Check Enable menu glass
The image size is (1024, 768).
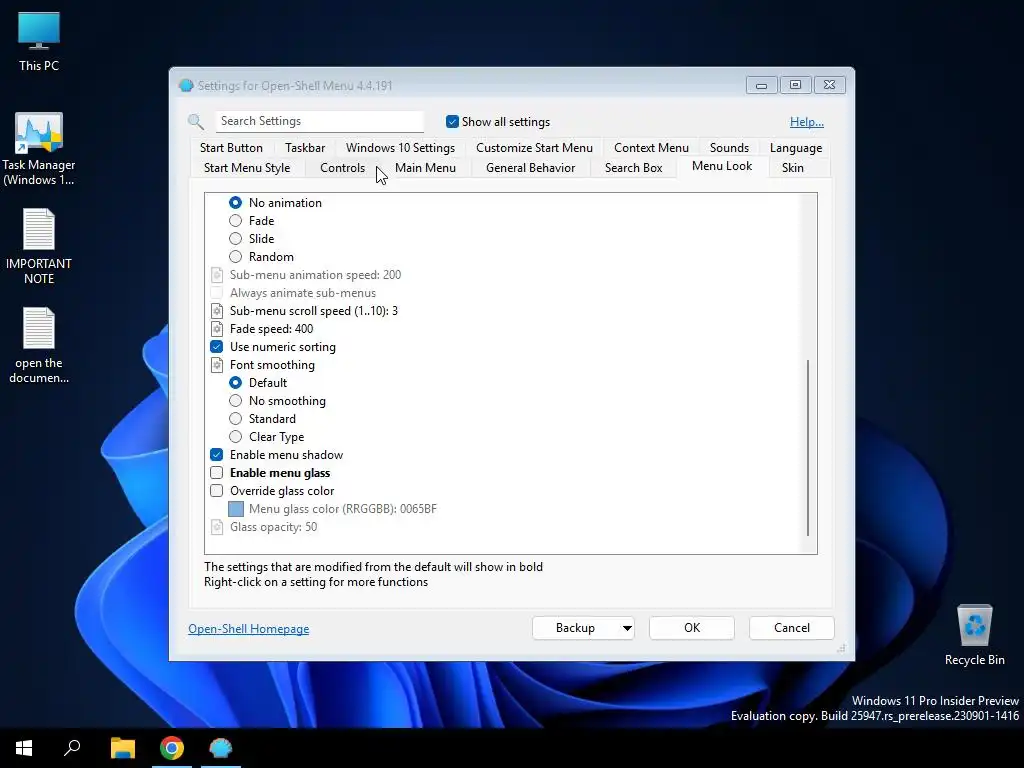click(x=217, y=473)
